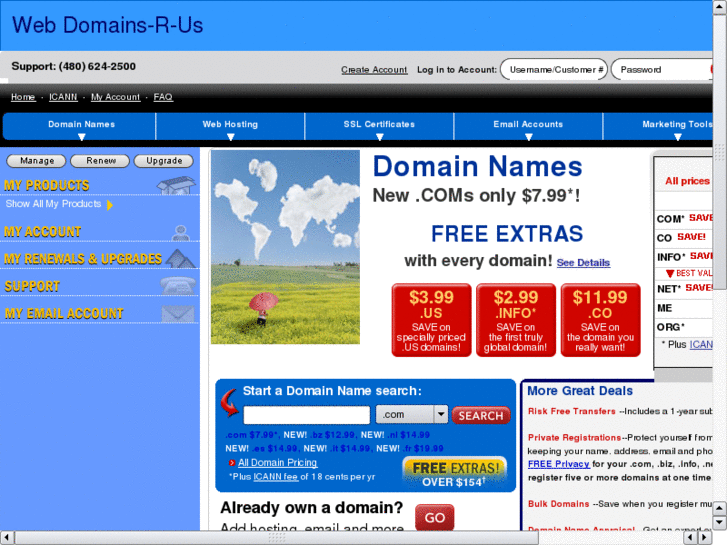727x545 pixels.
Task: Open the .com extension dropdown
Action: [412, 414]
